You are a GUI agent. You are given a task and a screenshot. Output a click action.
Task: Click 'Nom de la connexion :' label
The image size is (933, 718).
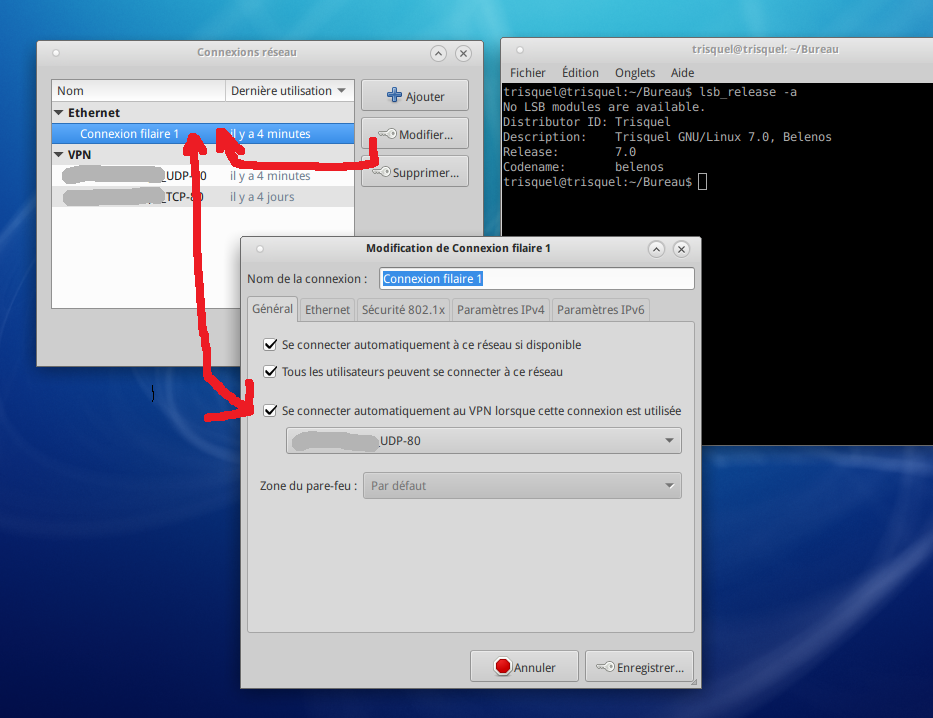tap(307, 278)
